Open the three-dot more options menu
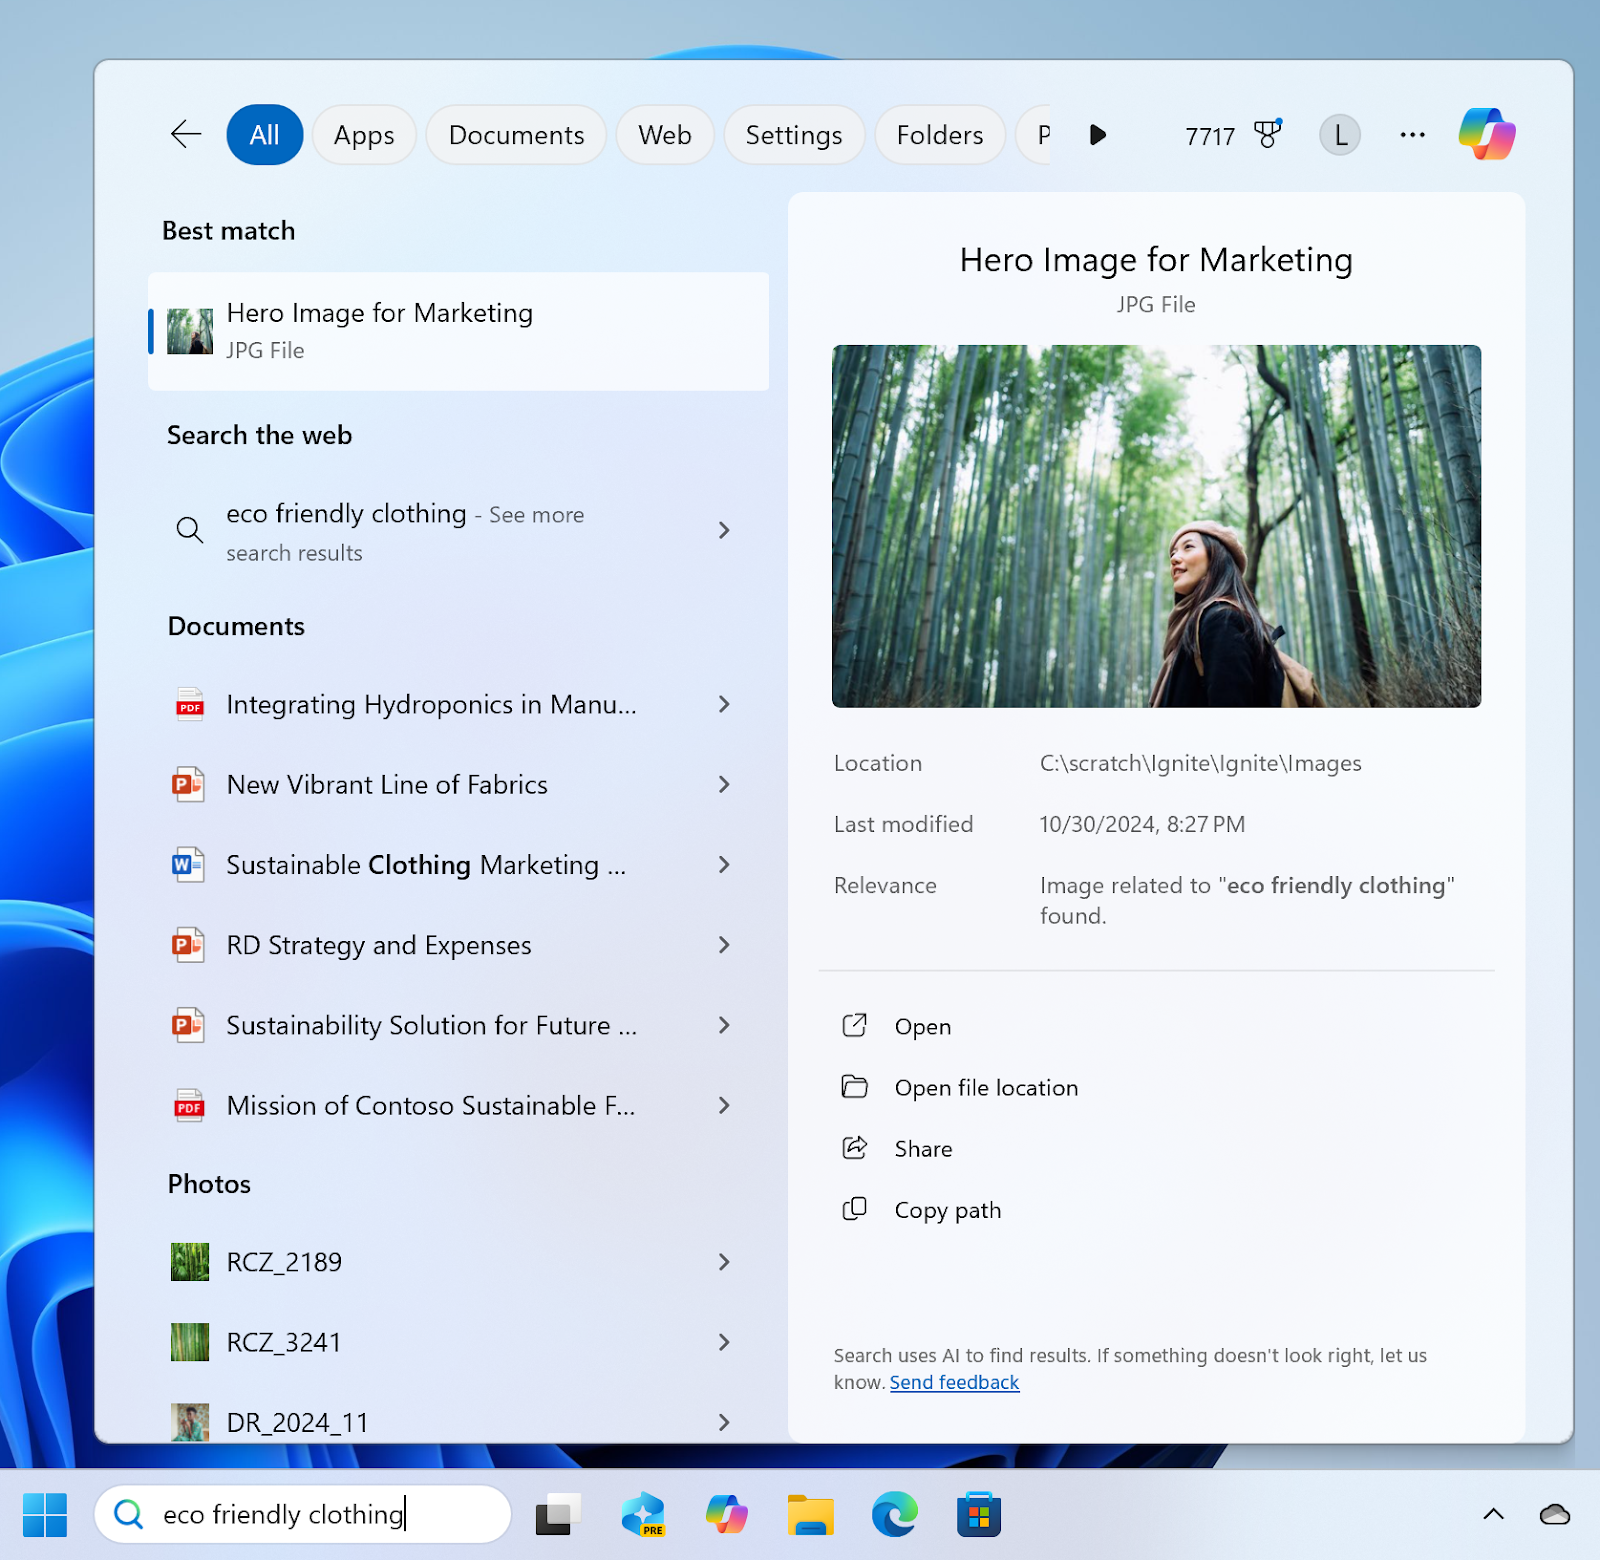This screenshot has height=1560, width=1600. pos(1412,134)
